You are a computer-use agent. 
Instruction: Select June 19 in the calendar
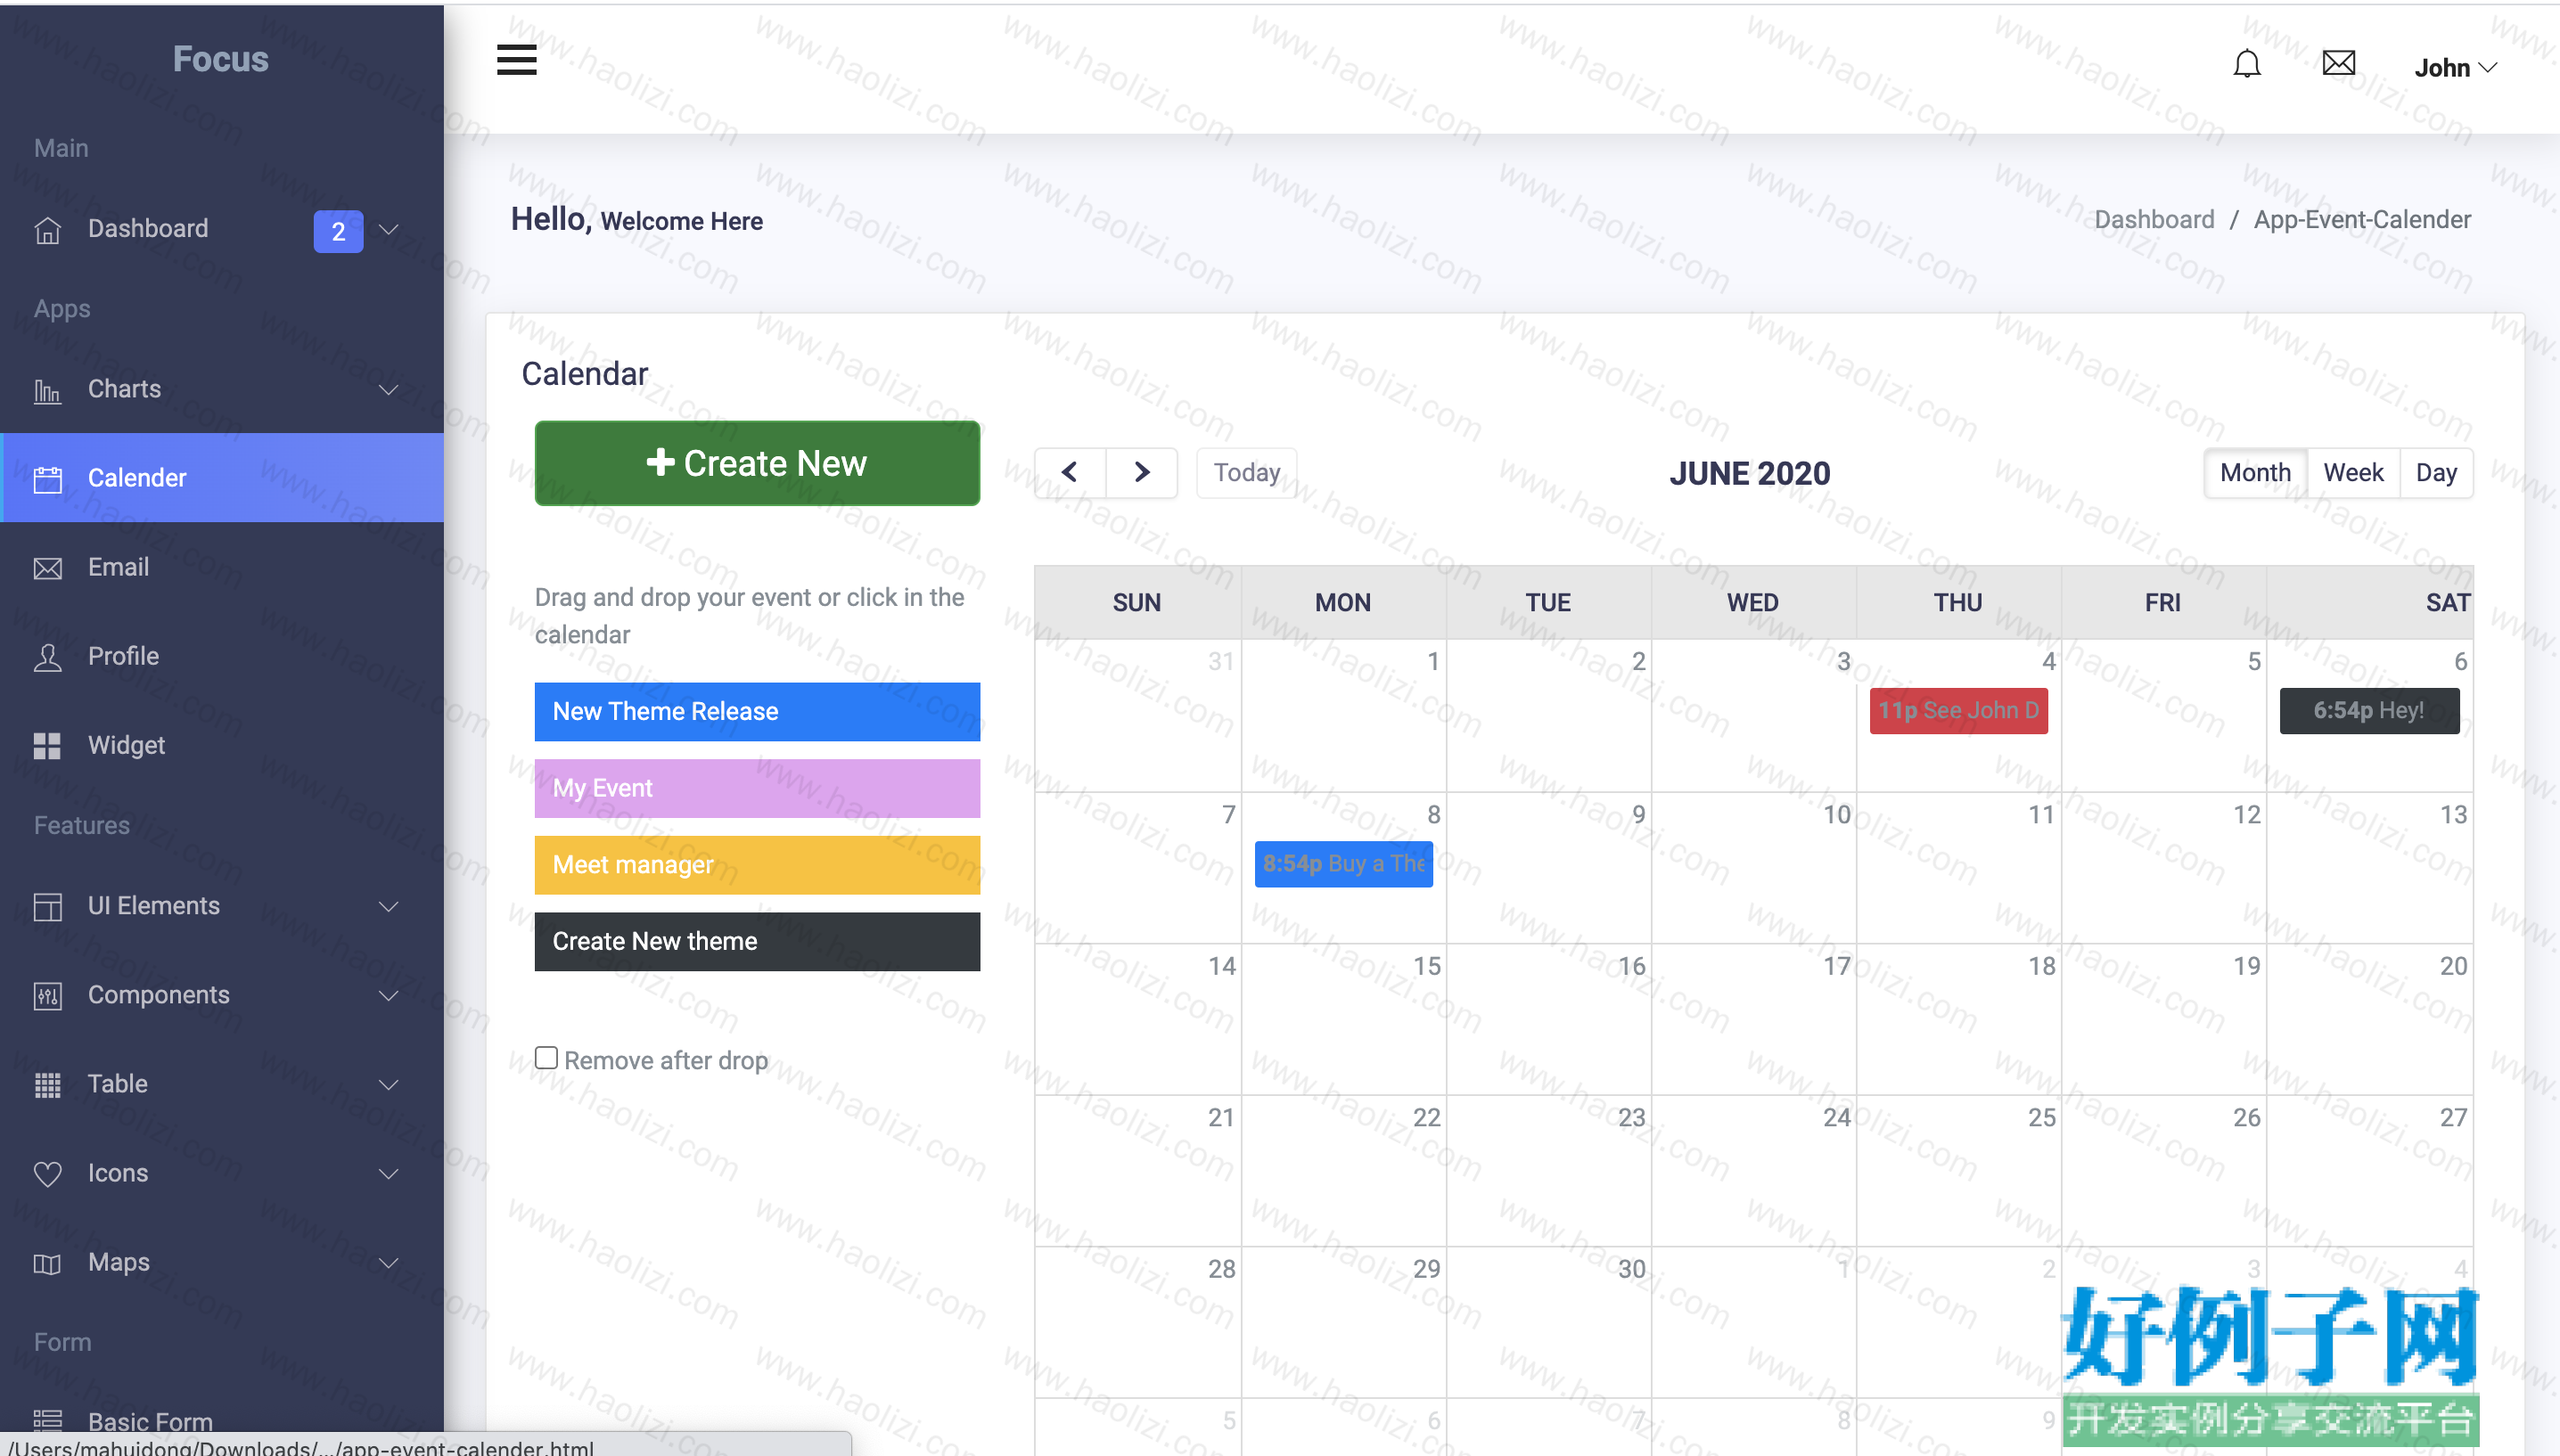click(2164, 1020)
